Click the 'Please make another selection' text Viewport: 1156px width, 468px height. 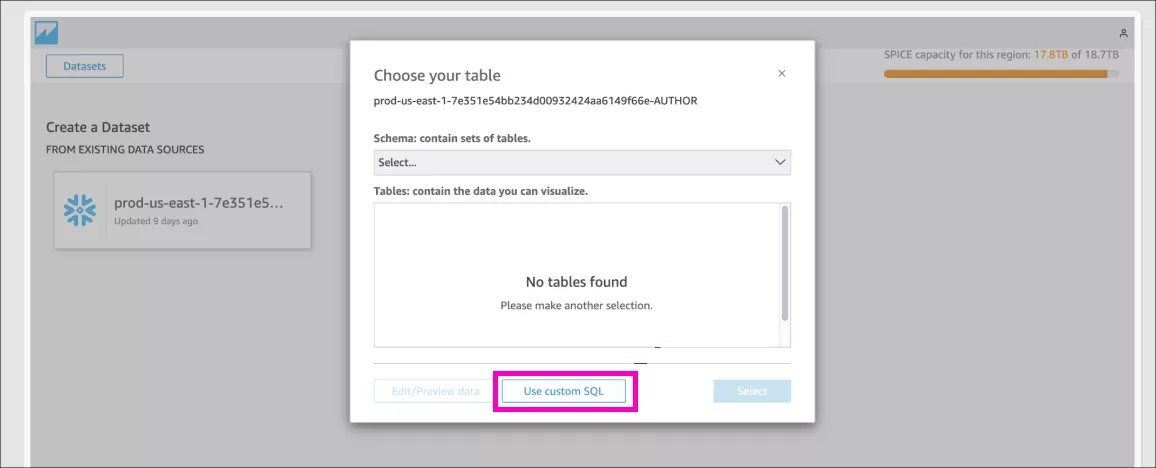576,305
